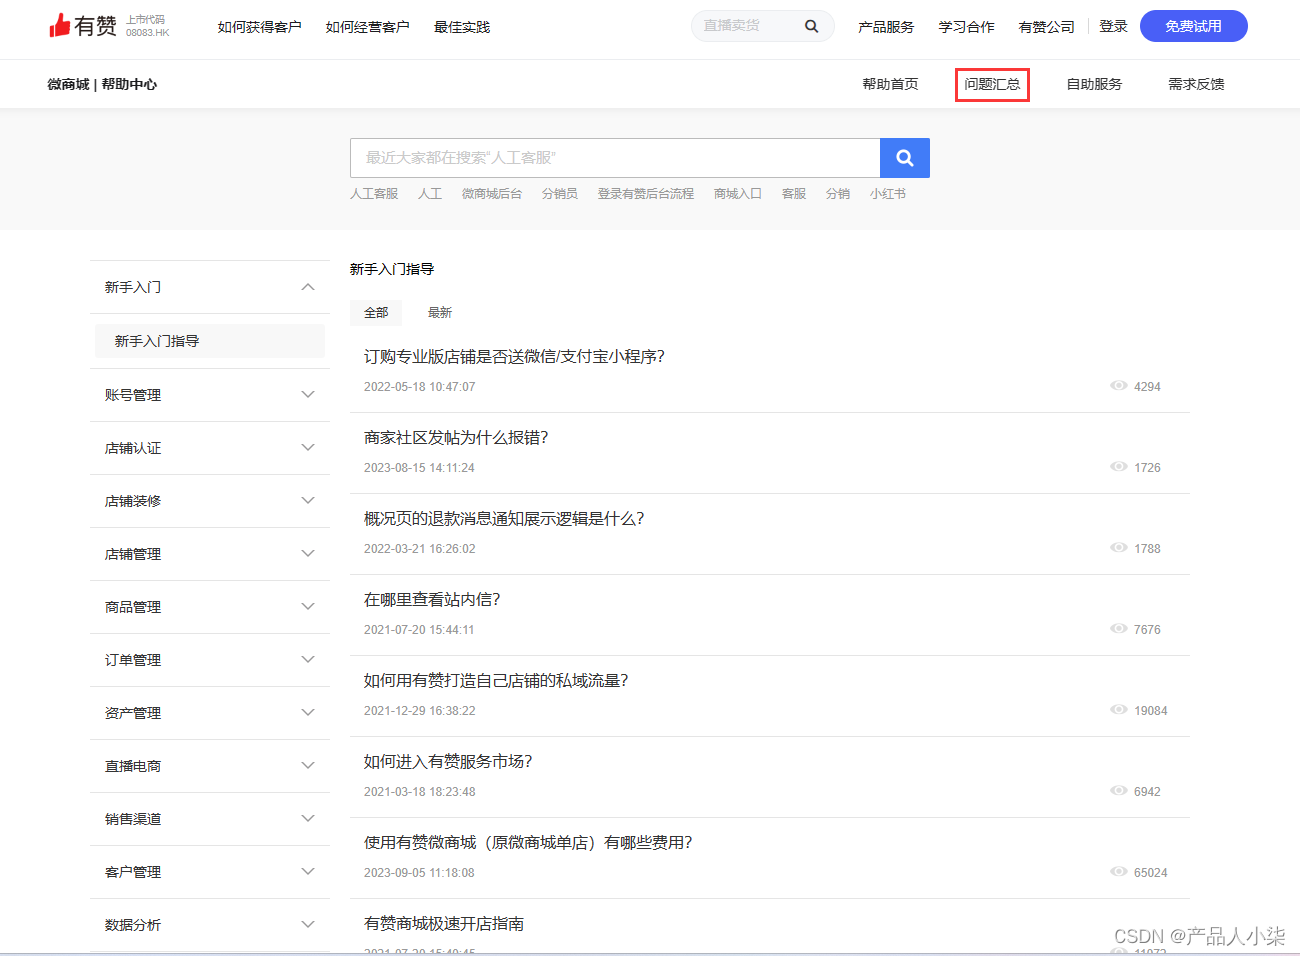Expand the 数据分析 category

pyautogui.click(x=210, y=925)
